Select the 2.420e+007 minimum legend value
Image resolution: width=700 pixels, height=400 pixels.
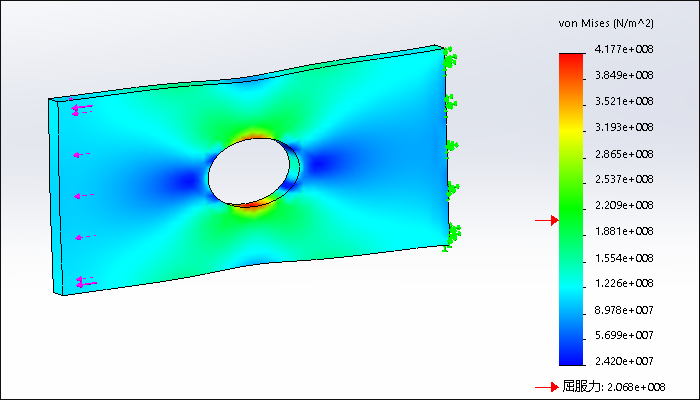pos(624,361)
